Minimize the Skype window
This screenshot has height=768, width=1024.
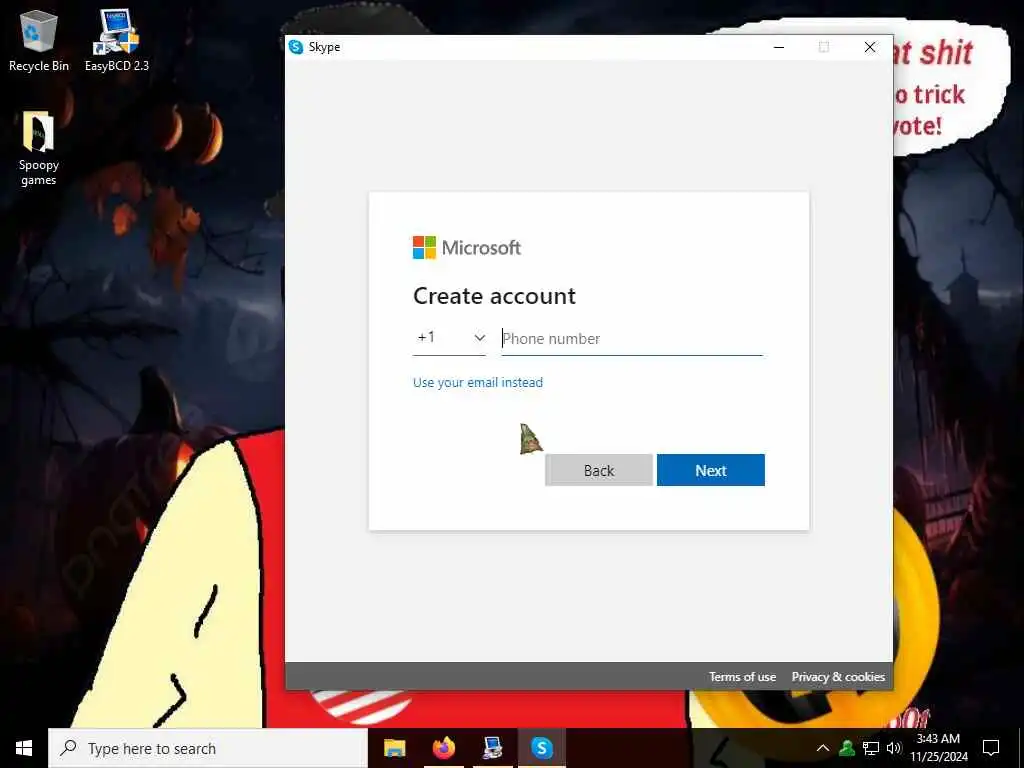point(778,47)
